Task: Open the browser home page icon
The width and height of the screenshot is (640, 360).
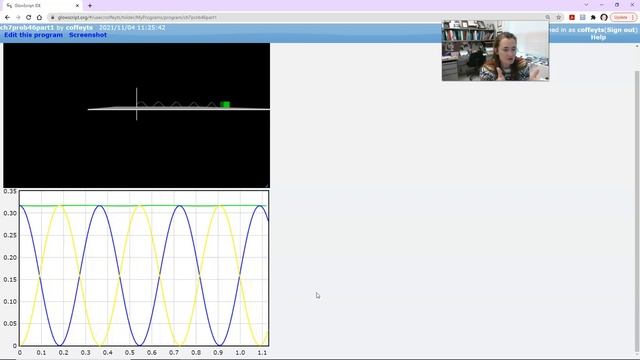Action: (x=39, y=18)
